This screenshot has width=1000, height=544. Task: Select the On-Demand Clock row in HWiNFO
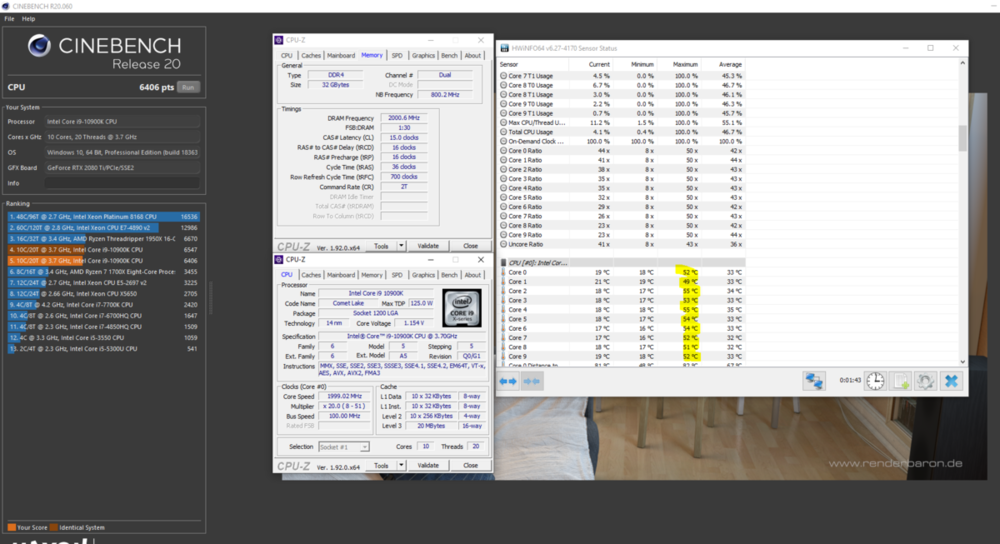pyautogui.click(x=622, y=142)
